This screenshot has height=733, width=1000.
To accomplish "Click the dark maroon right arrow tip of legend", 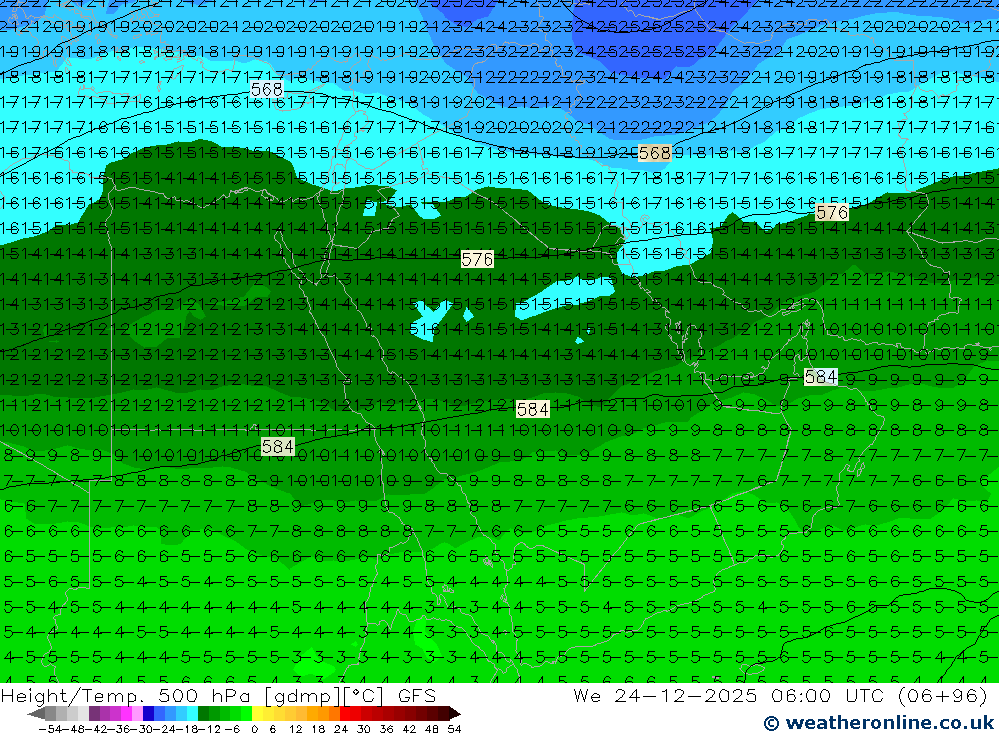I will click(x=454, y=713).
